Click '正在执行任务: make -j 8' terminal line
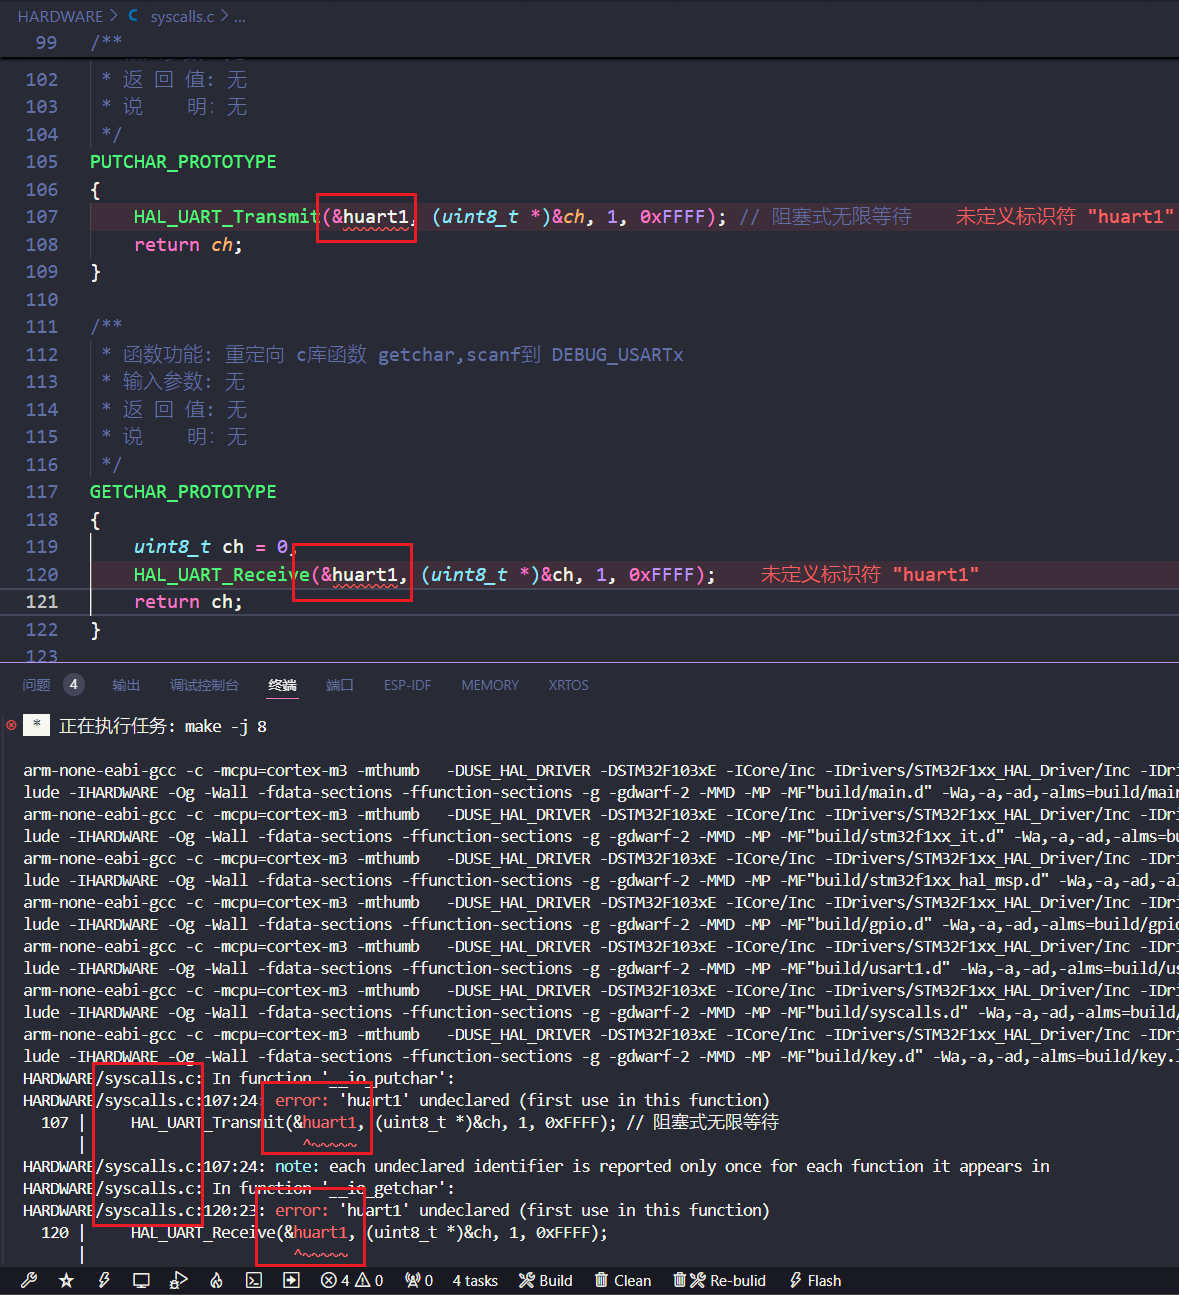1179x1295 pixels. 163,726
